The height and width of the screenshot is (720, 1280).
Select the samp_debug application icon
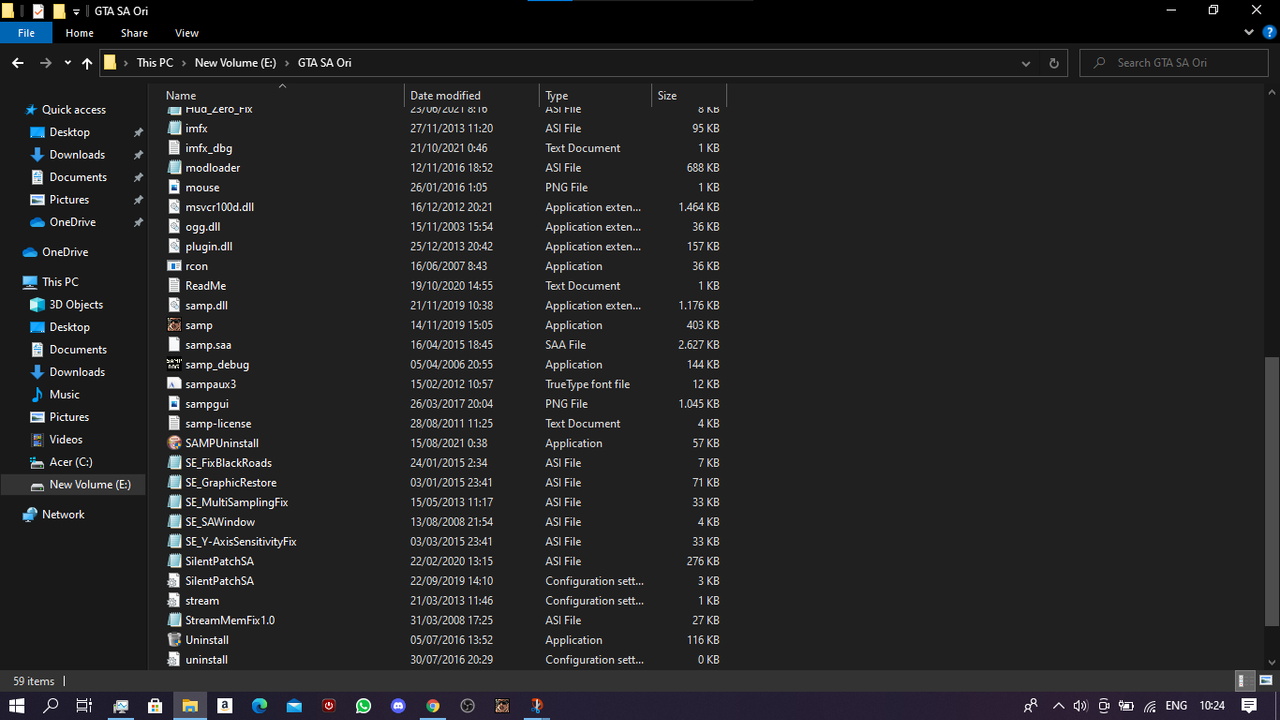click(x=175, y=365)
